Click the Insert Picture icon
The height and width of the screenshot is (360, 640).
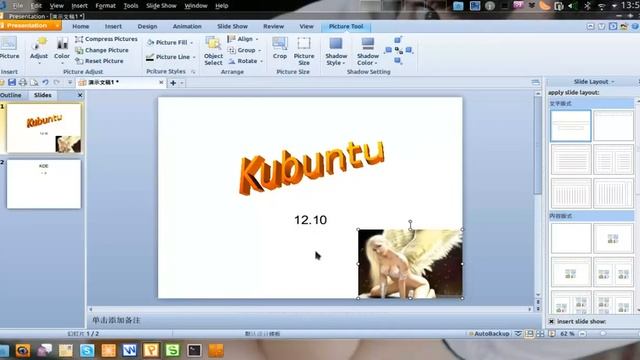tap(9, 48)
